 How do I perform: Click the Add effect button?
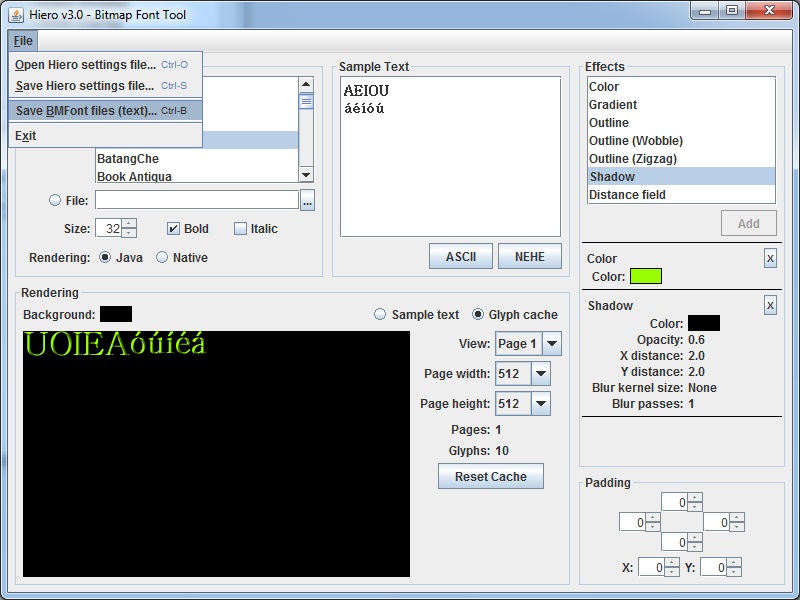coord(748,223)
